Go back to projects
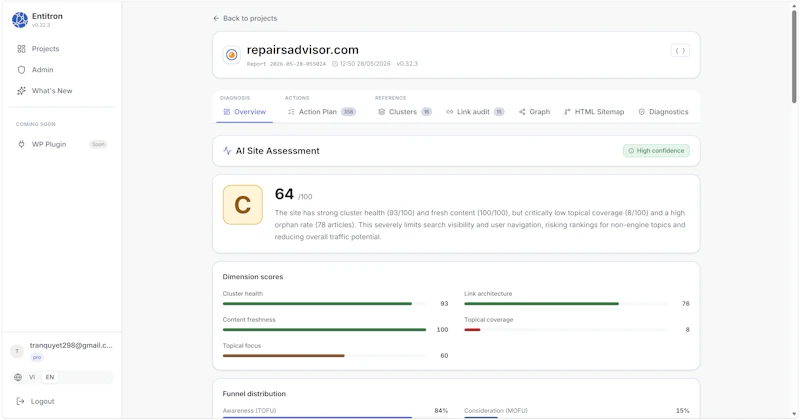 pos(245,18)
